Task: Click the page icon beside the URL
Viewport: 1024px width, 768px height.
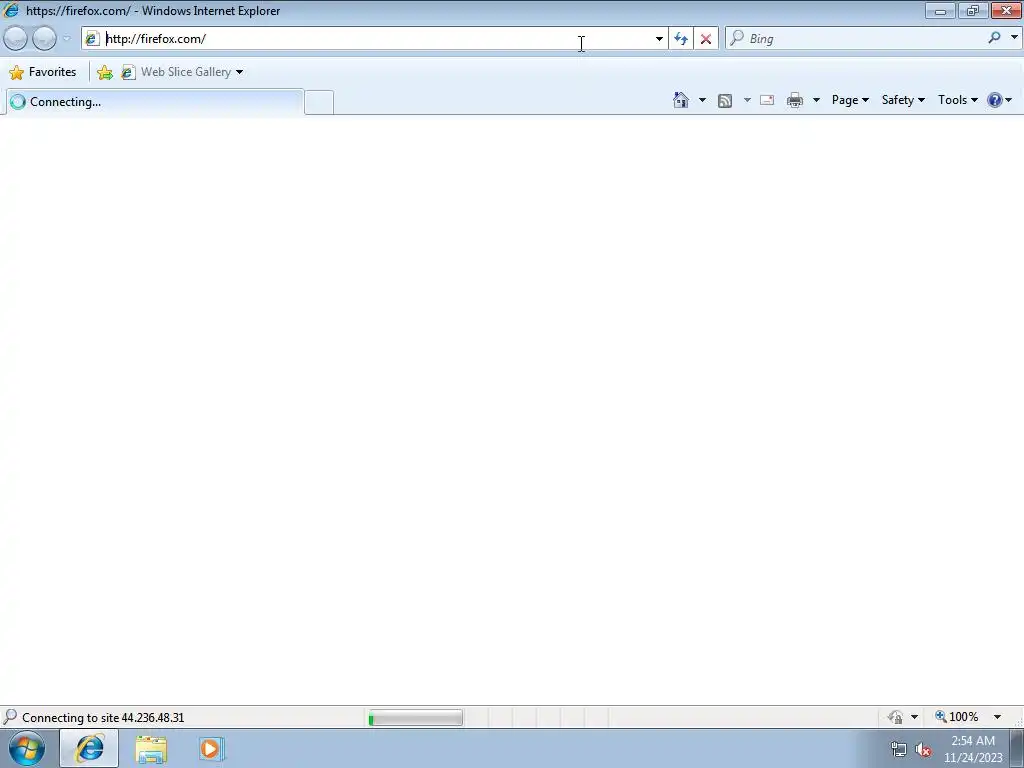Action: 92,39
